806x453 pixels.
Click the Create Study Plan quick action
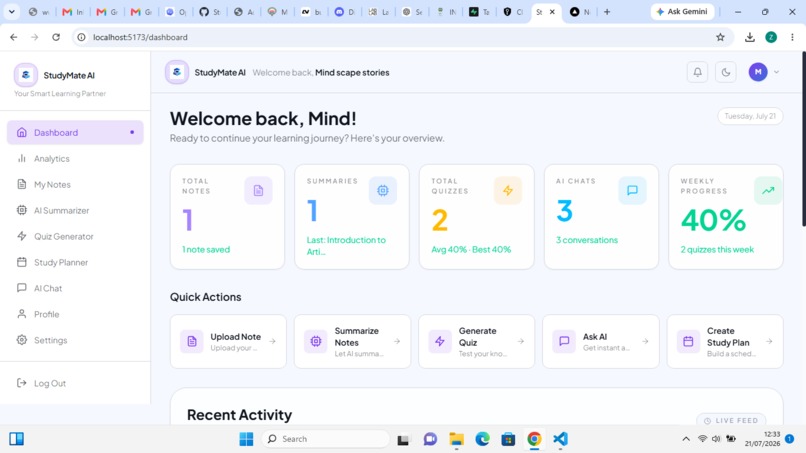coord(725,341)
